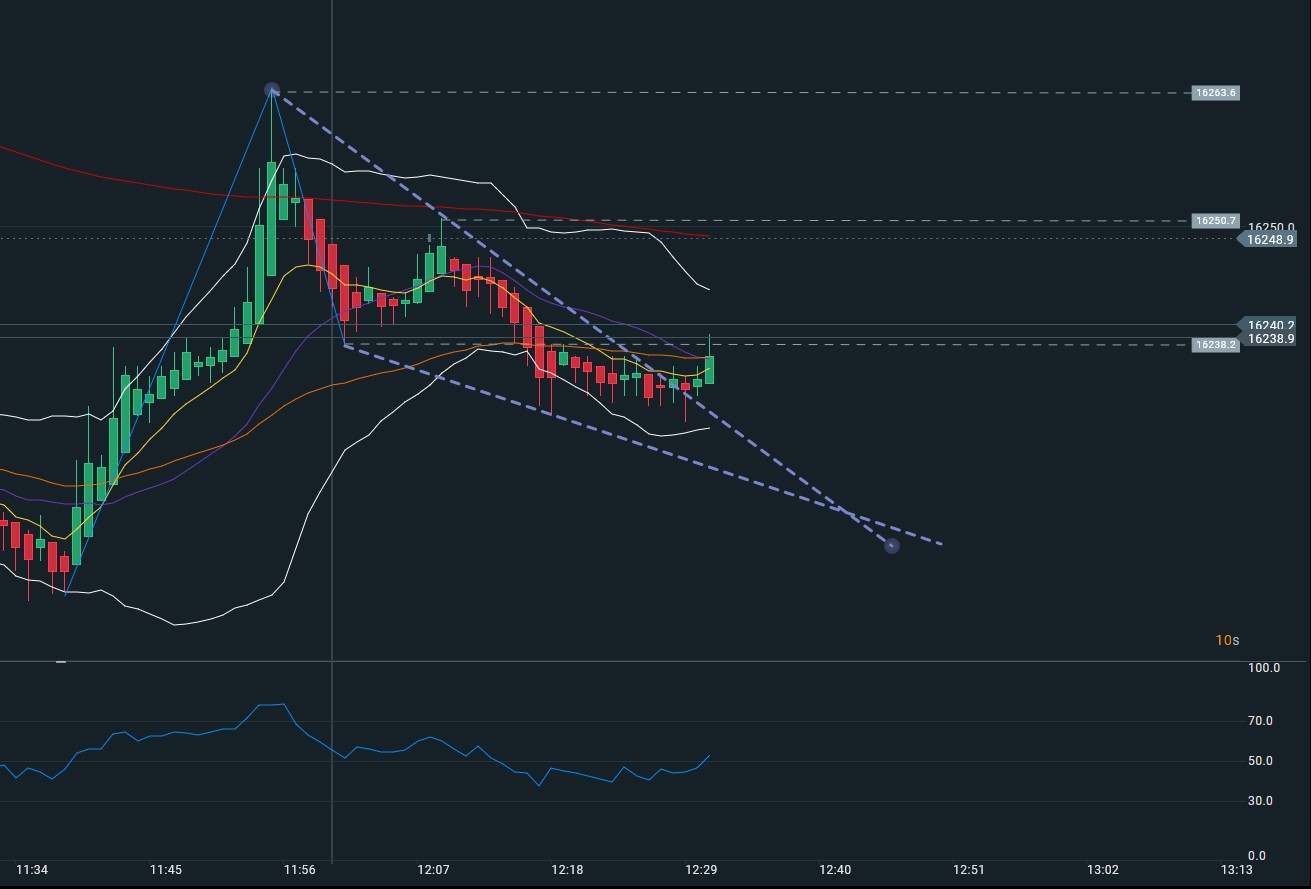
Task: Select the wedge drawing's top anchor point at the price peak
Action: pyautogui.click(x=272, y=91)
